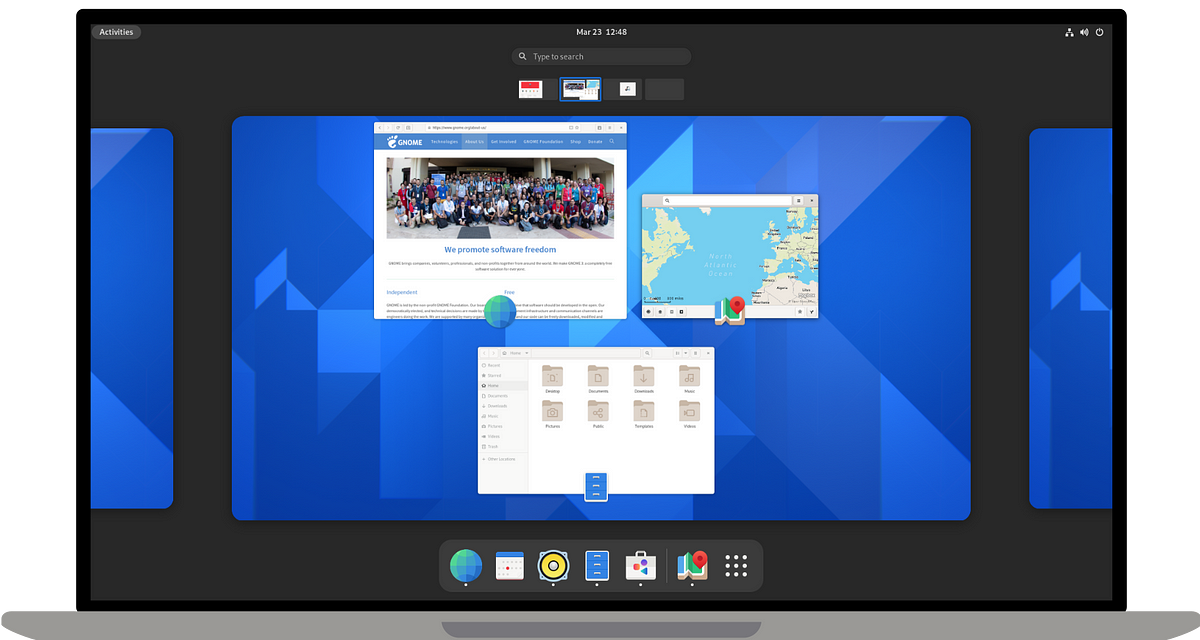This screenshot has width=1200, height=640.
Task: Open the volume icon in top bar
Action: (1084, 32)
